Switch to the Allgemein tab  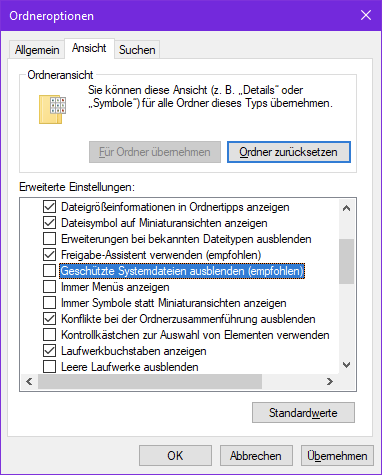point(37,50)
